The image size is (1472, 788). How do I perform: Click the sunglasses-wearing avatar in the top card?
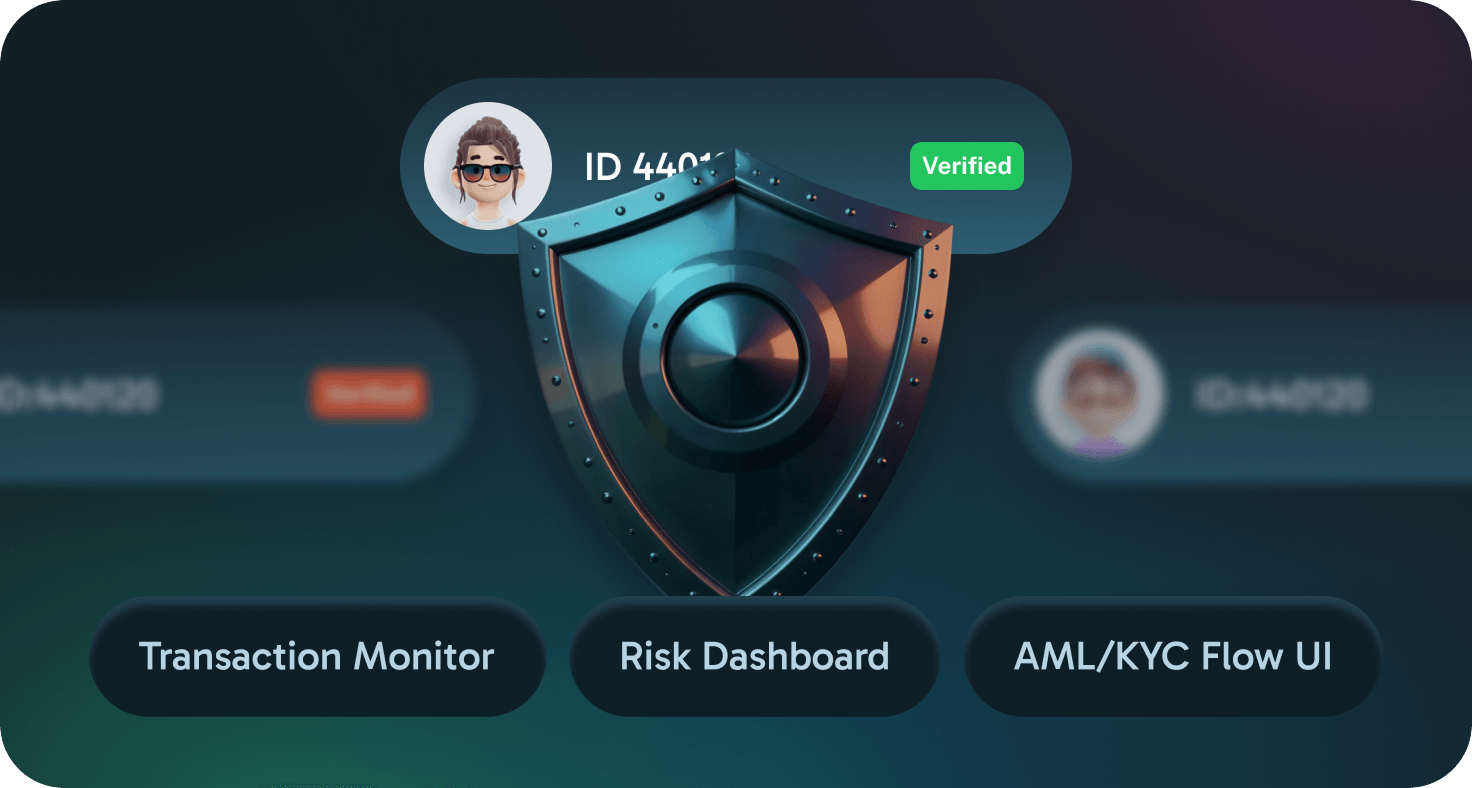coord(488,166)
